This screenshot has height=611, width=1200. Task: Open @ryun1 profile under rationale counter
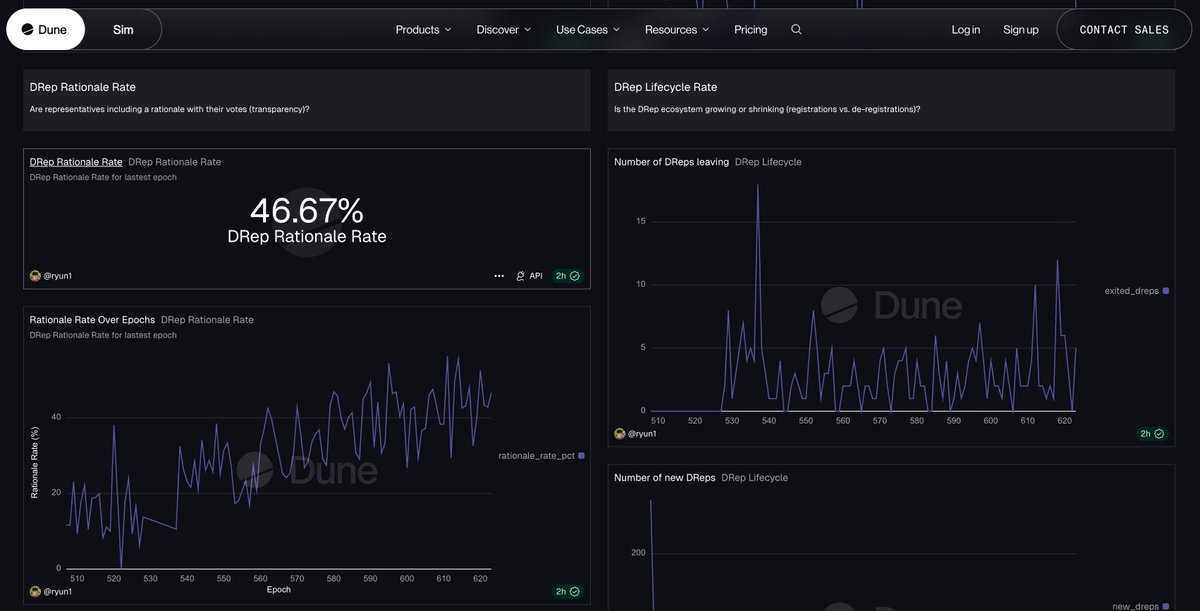[57, 276]
